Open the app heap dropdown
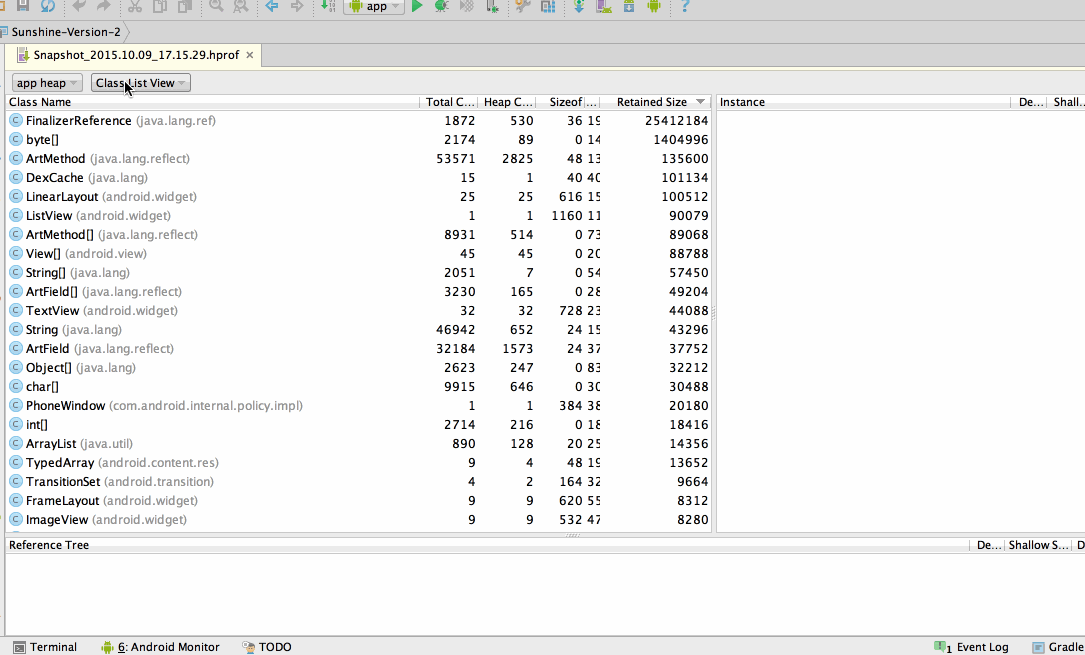This screenshot has height=655, width=1085. tap(47, 83)
